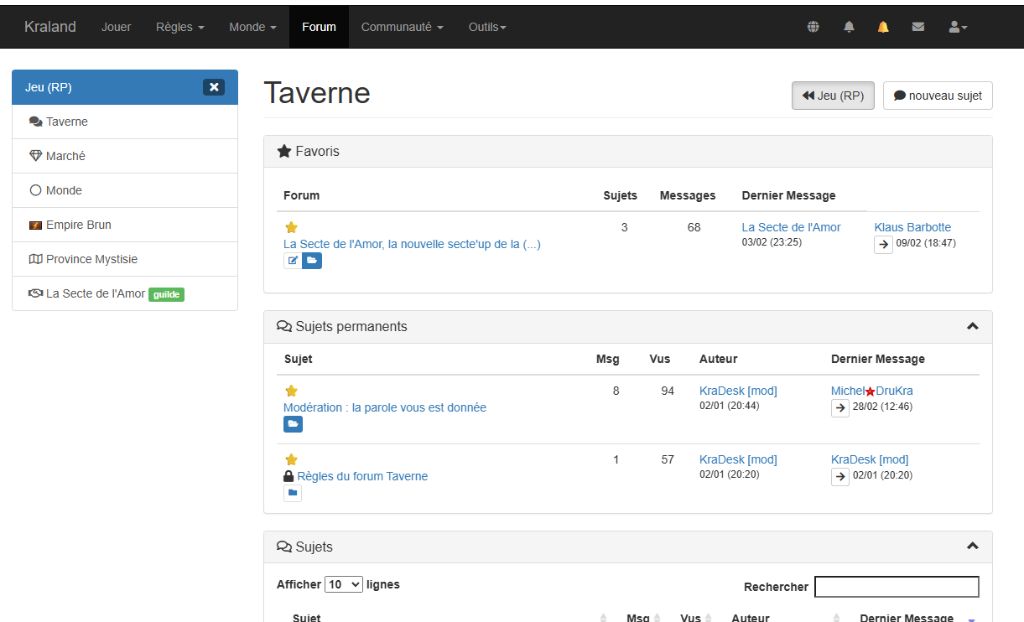Click the small folder icon under Règles du forum Taverne
The image size is (1024, 622).
(292, 493)
